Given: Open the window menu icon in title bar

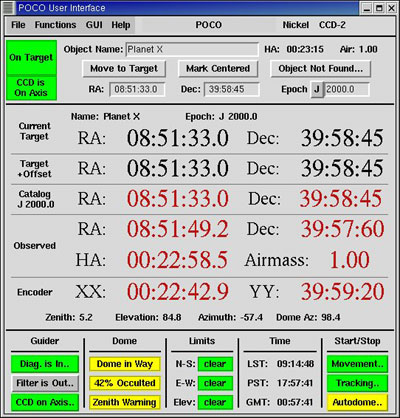Looking at the screenshot, I should 7,8.
